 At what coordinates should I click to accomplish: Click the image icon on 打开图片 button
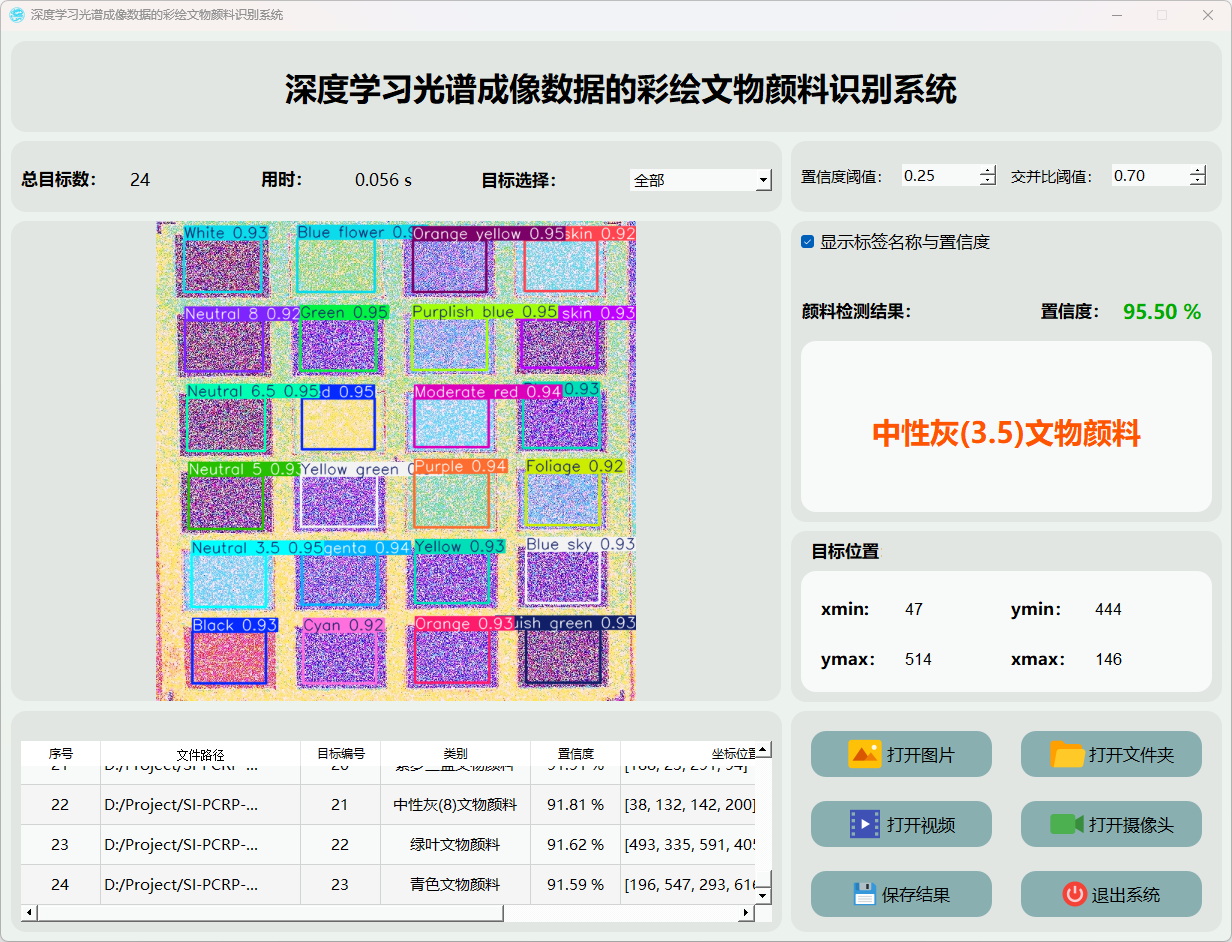pos(864,754)
